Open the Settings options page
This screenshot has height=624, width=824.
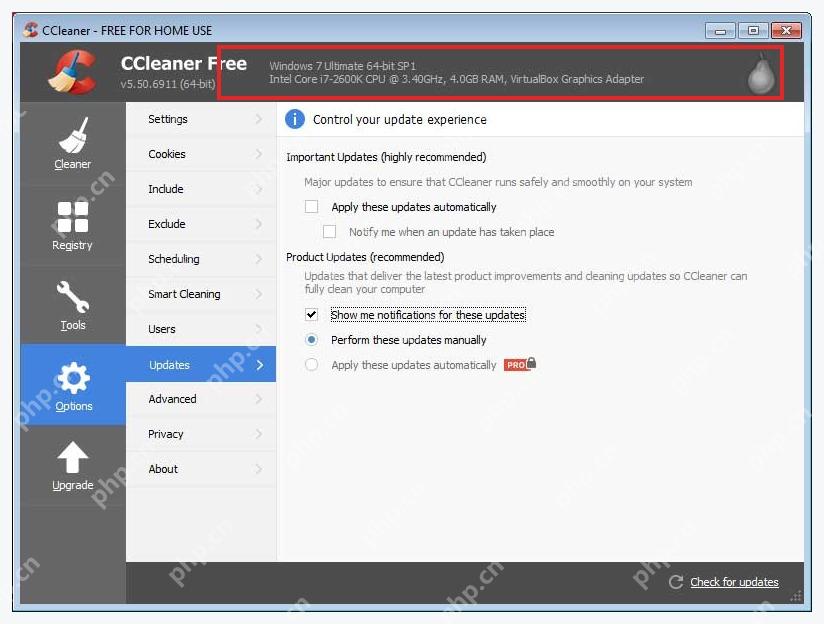[201, 119]
